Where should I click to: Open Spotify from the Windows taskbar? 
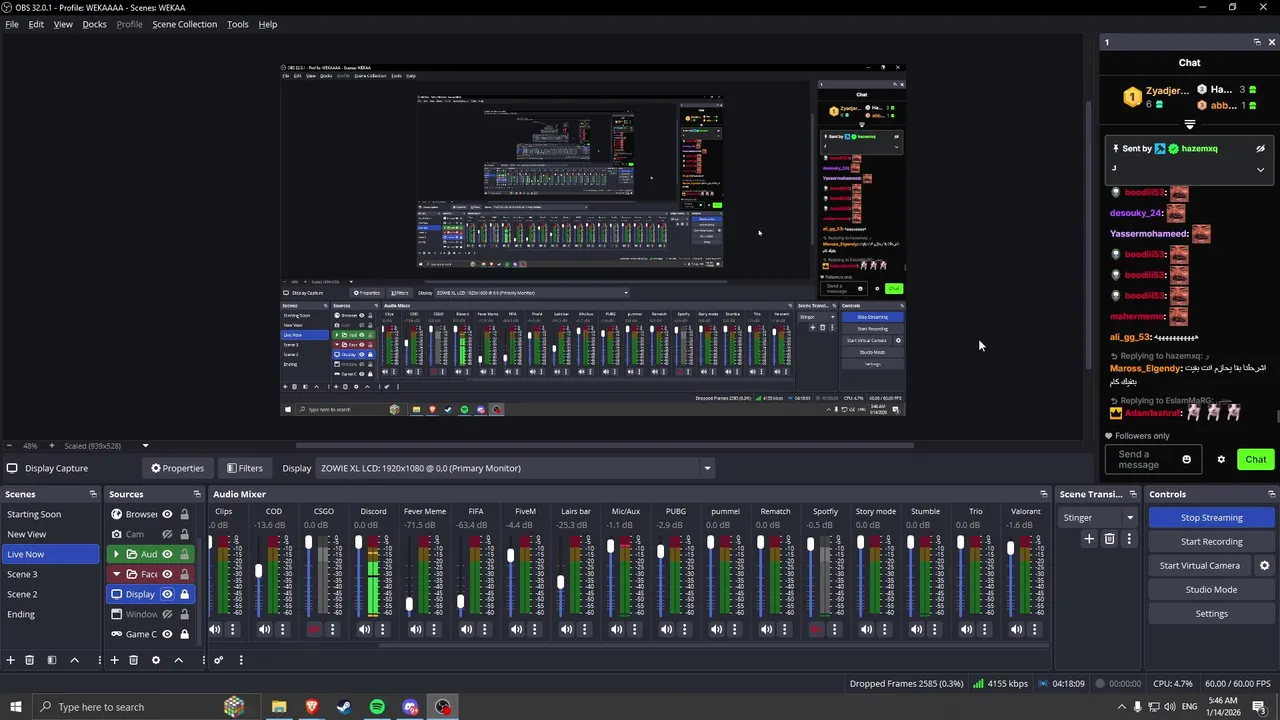pyautogui.click(x=377, y=707)
